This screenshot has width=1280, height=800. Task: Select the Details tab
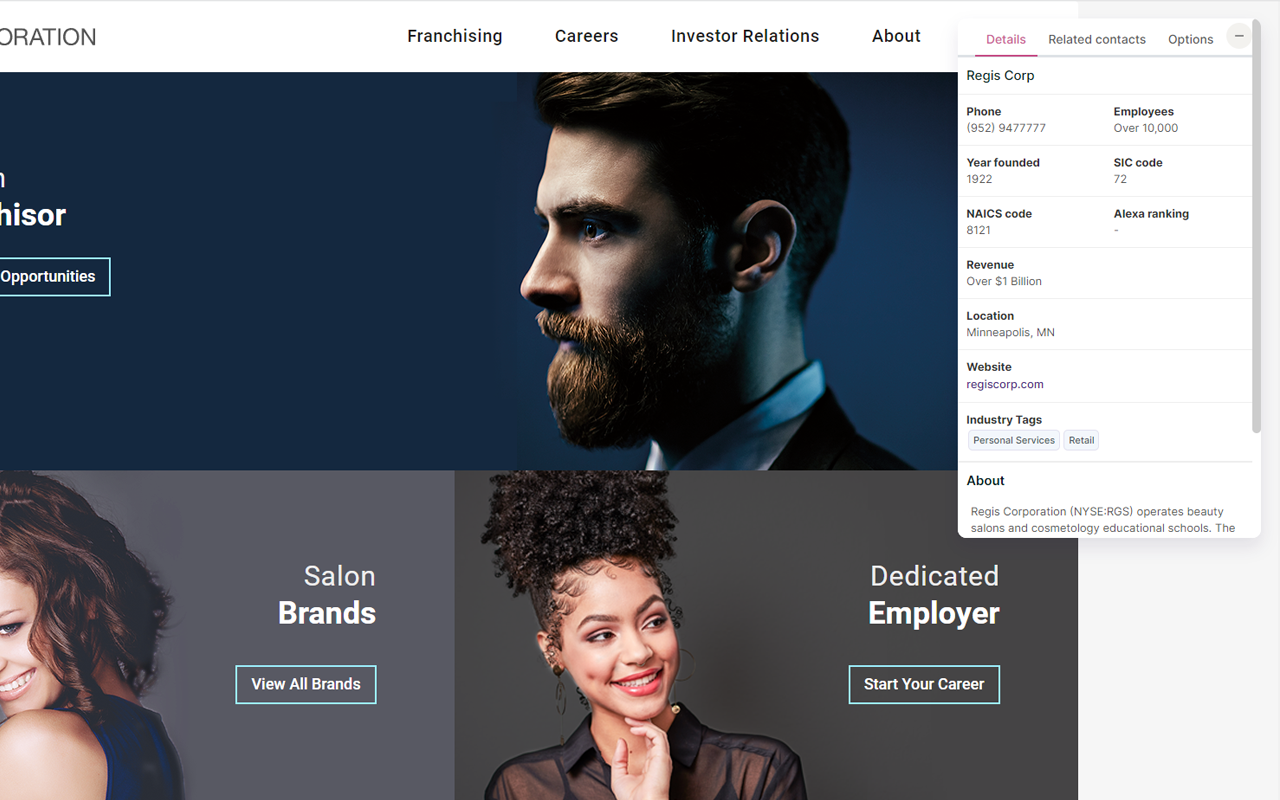click(x=1006, y=39)
